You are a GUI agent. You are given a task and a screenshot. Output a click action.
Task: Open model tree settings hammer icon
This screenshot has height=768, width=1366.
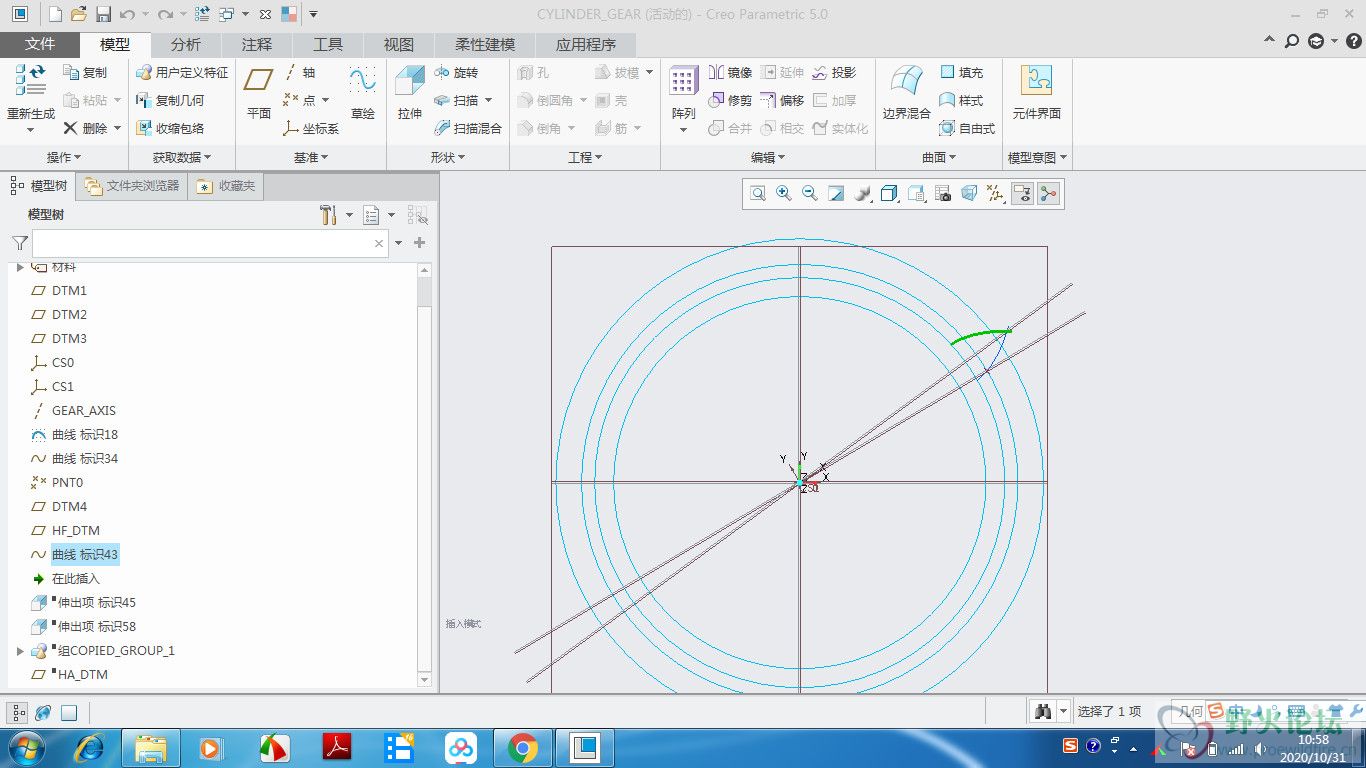(328, 214)
